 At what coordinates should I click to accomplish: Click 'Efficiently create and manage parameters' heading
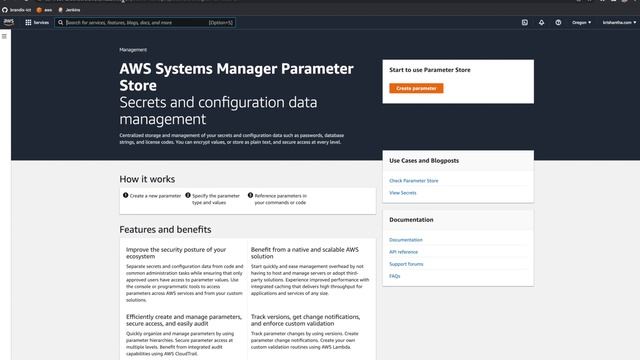184,320
